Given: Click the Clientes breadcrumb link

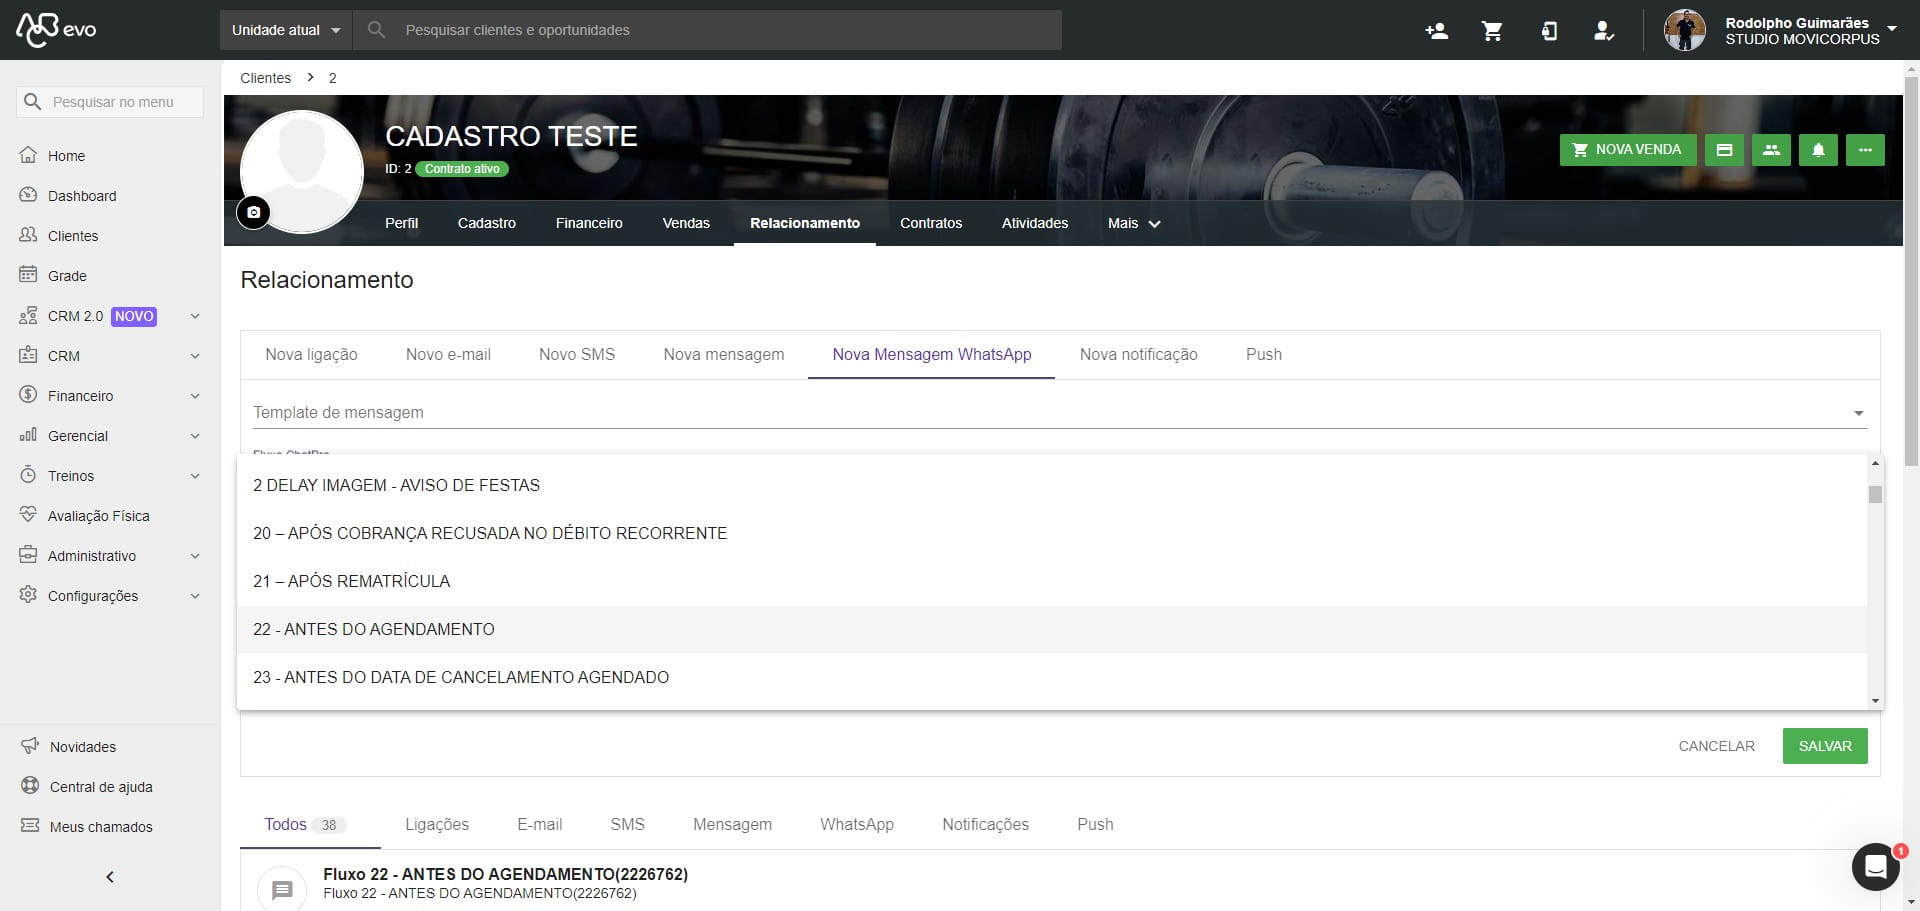Looking at the screenshot, I should pyautogui.click(x=265, y=78).
